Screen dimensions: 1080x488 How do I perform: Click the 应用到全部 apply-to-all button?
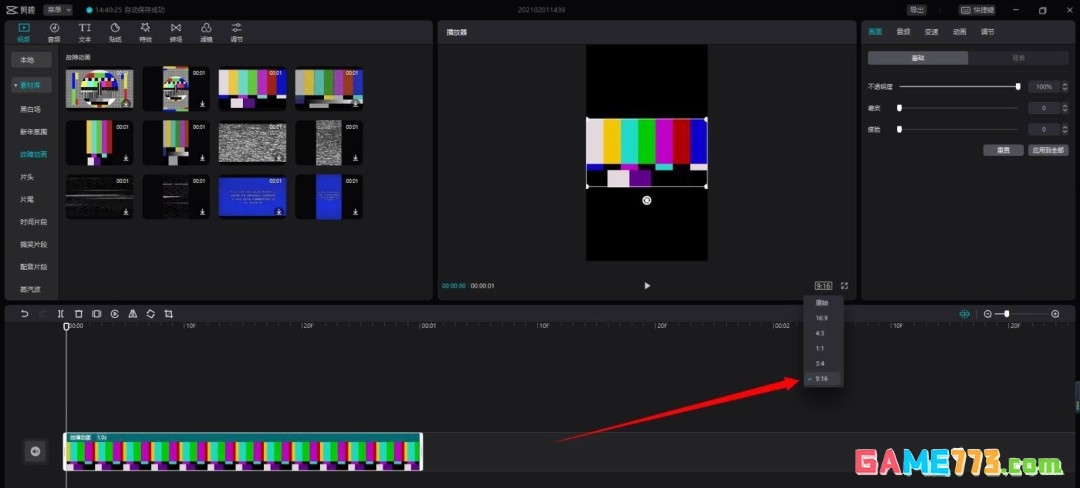1048,150
